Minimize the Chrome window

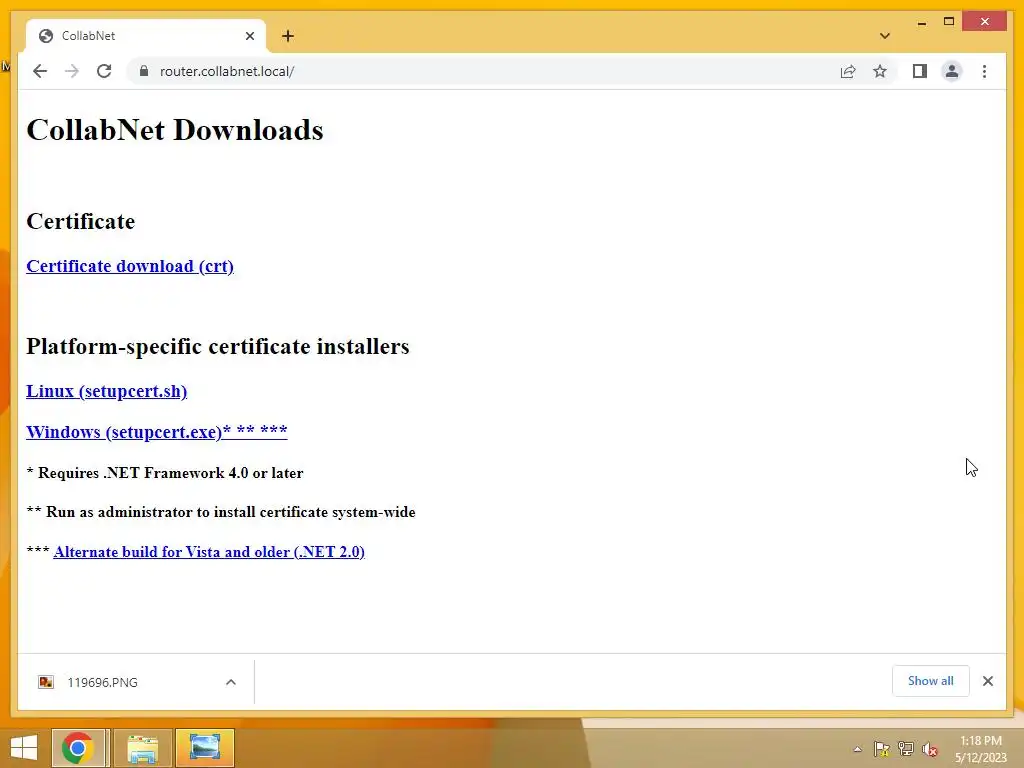tap(921, 22)
